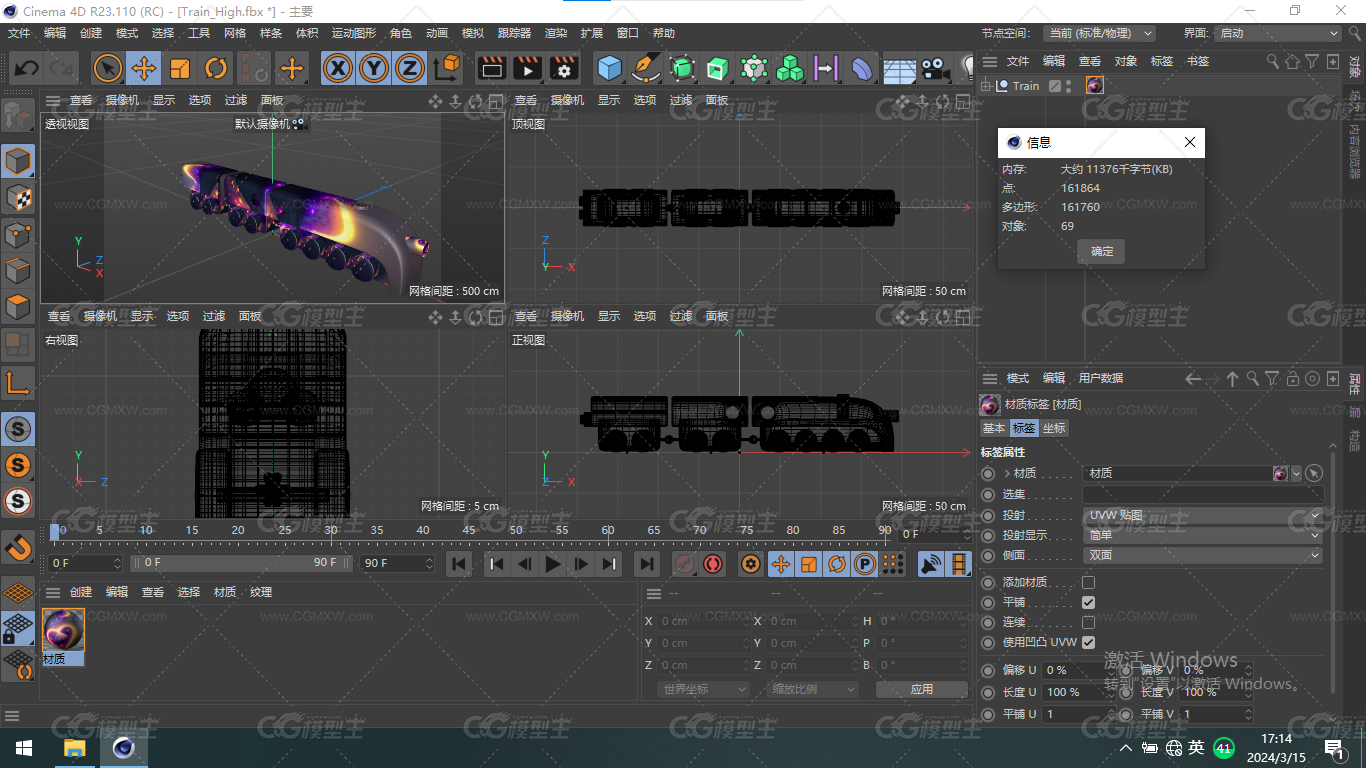Screen dimensions: 1366x768
Task: Open the 世界坐标 dropdown
Action: 703,689
